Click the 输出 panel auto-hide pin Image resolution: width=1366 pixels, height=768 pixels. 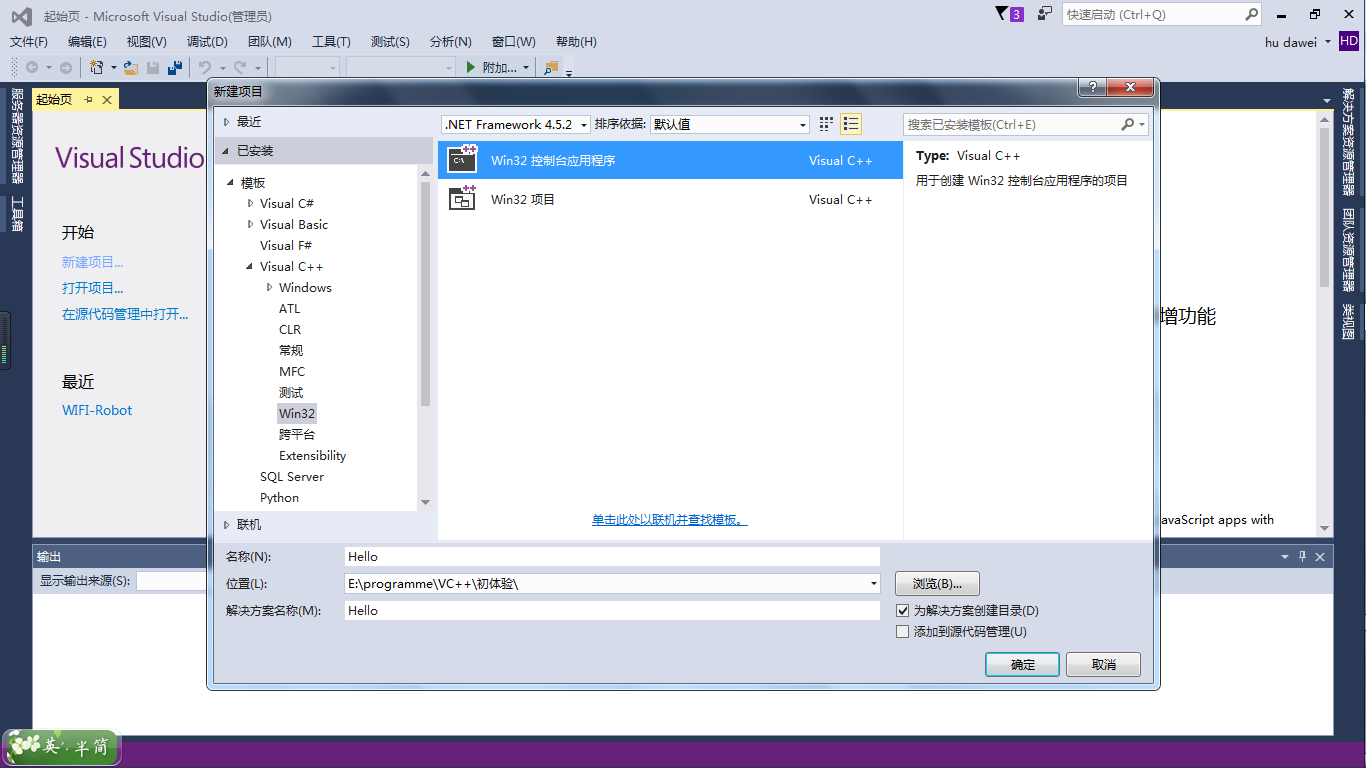click(1303, 556)
